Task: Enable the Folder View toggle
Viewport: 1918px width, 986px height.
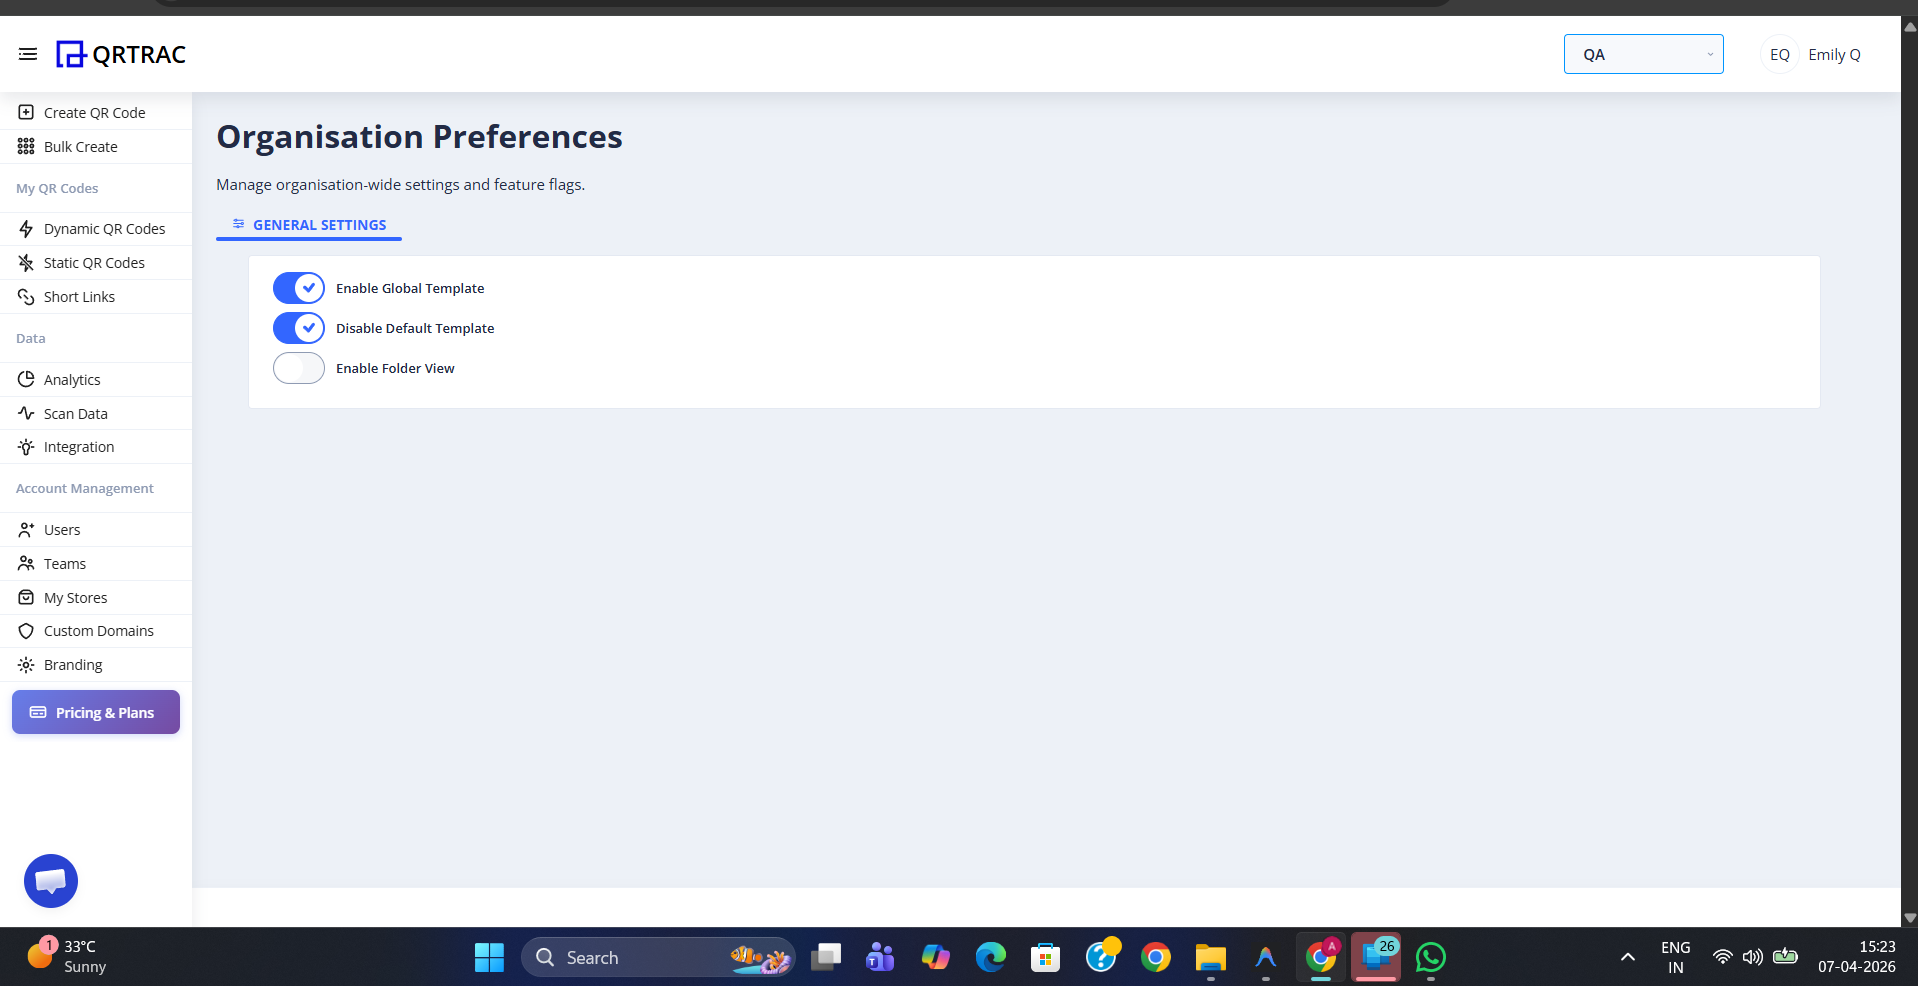Action: coord(298,368)
